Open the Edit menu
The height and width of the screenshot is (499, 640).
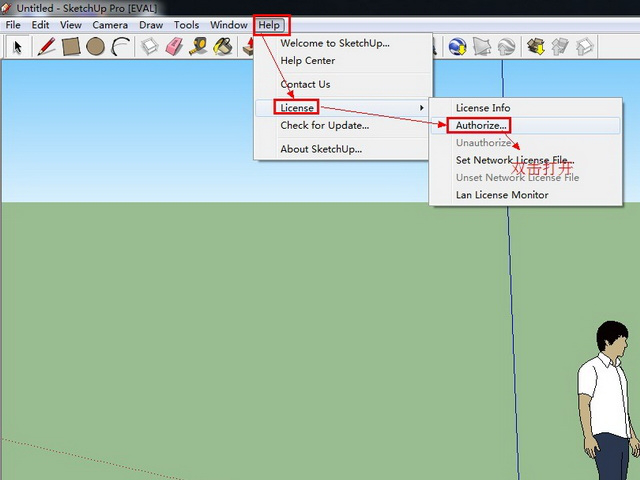tap(40, 25)
